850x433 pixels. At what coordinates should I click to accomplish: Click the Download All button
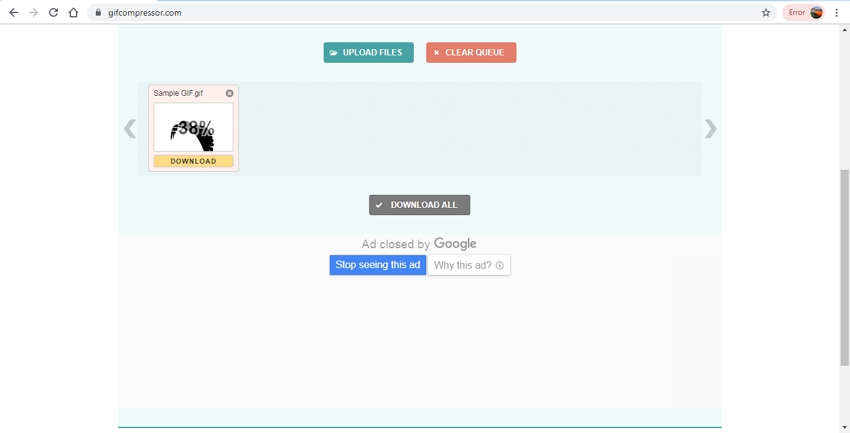pyautogui.click(x=419, y=205)
